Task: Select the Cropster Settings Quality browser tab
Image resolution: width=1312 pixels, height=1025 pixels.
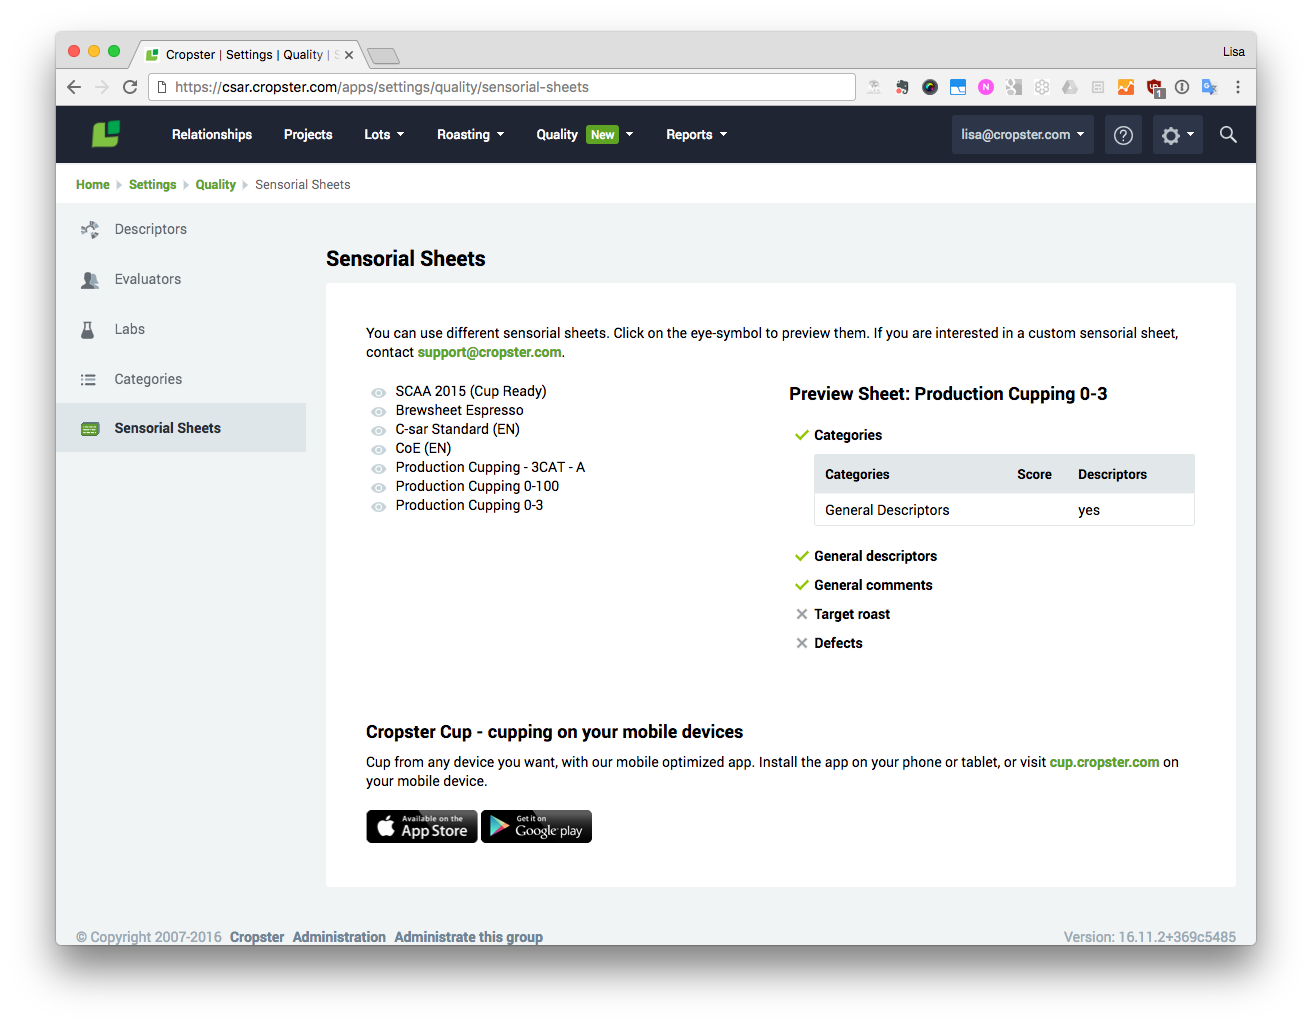Action: point(248,55)
